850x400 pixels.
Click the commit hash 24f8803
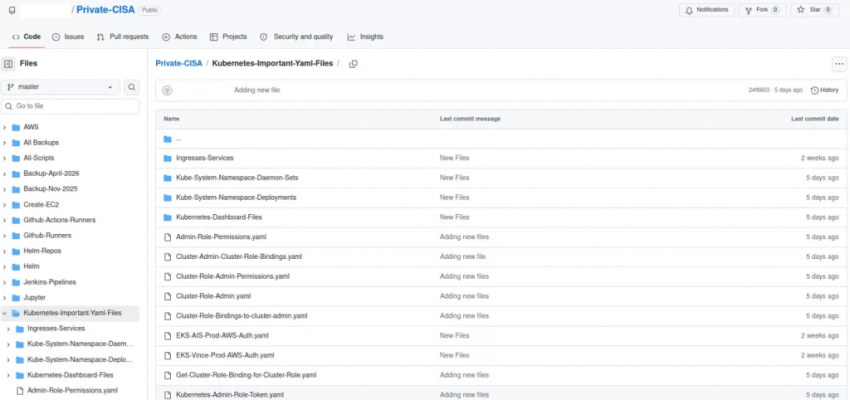[760, 91]
